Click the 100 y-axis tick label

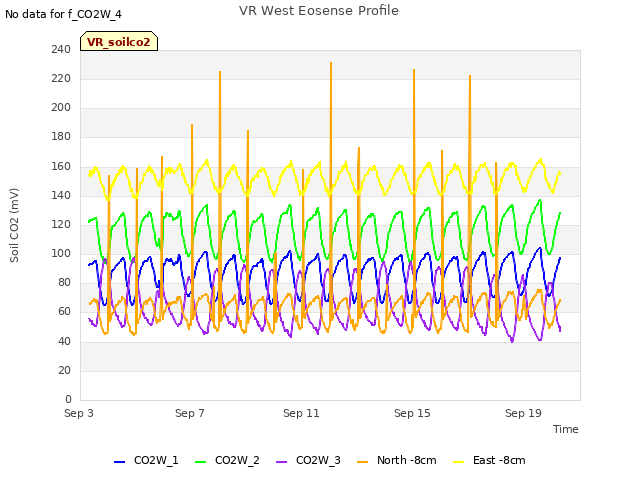pos(61,253)
